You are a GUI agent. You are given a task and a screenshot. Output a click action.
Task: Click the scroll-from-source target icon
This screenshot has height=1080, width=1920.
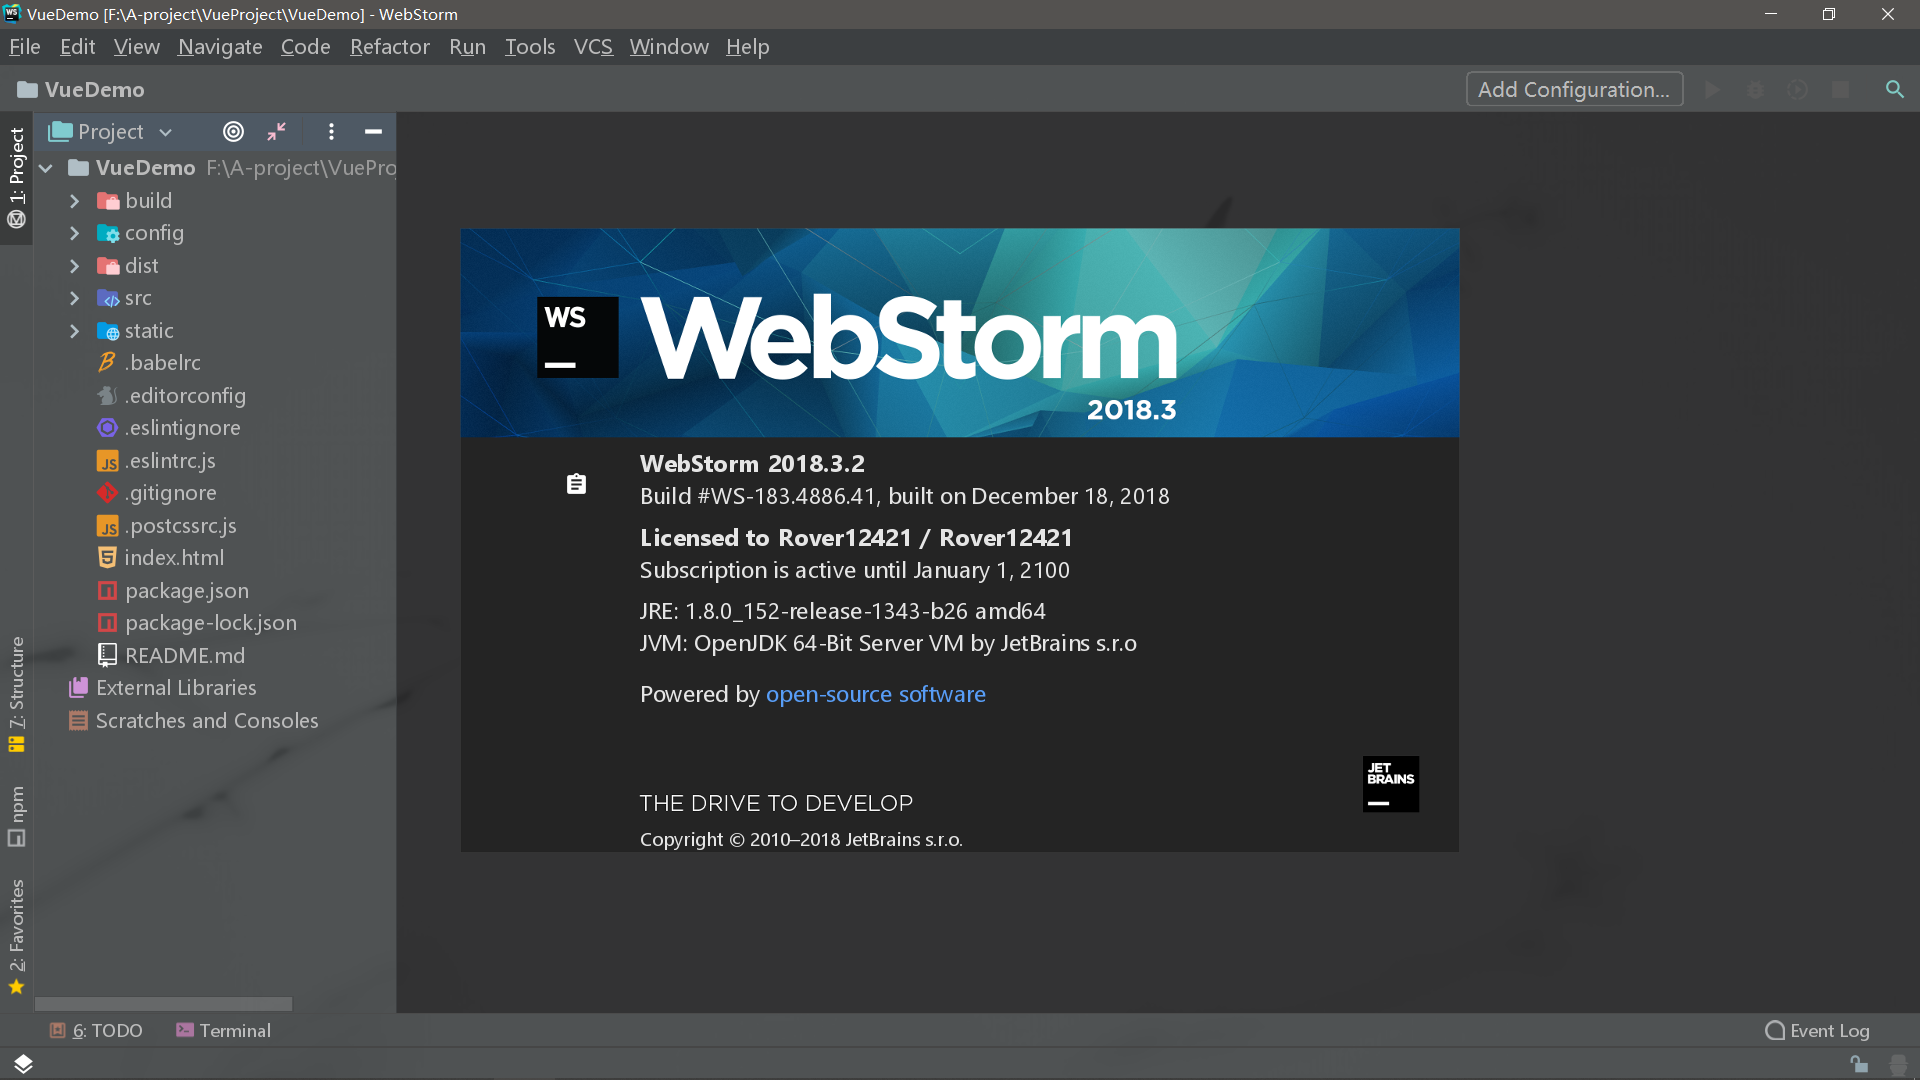(233, 132)
